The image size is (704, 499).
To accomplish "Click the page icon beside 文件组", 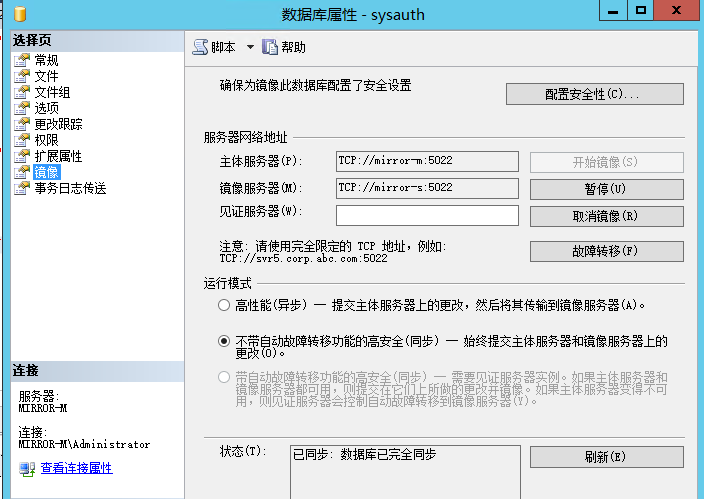I will coord(22,92).
